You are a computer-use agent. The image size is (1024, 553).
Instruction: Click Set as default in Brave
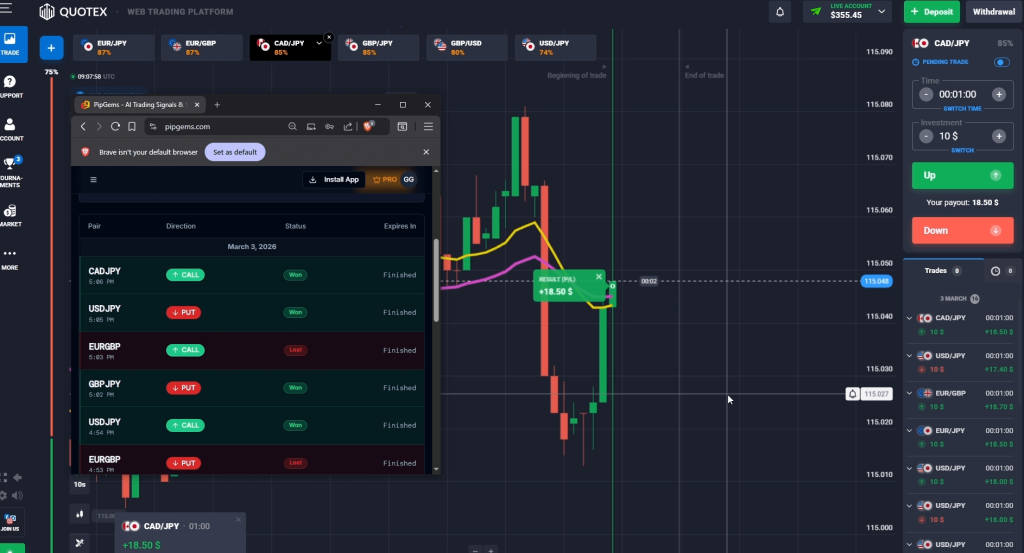point(235,152)
